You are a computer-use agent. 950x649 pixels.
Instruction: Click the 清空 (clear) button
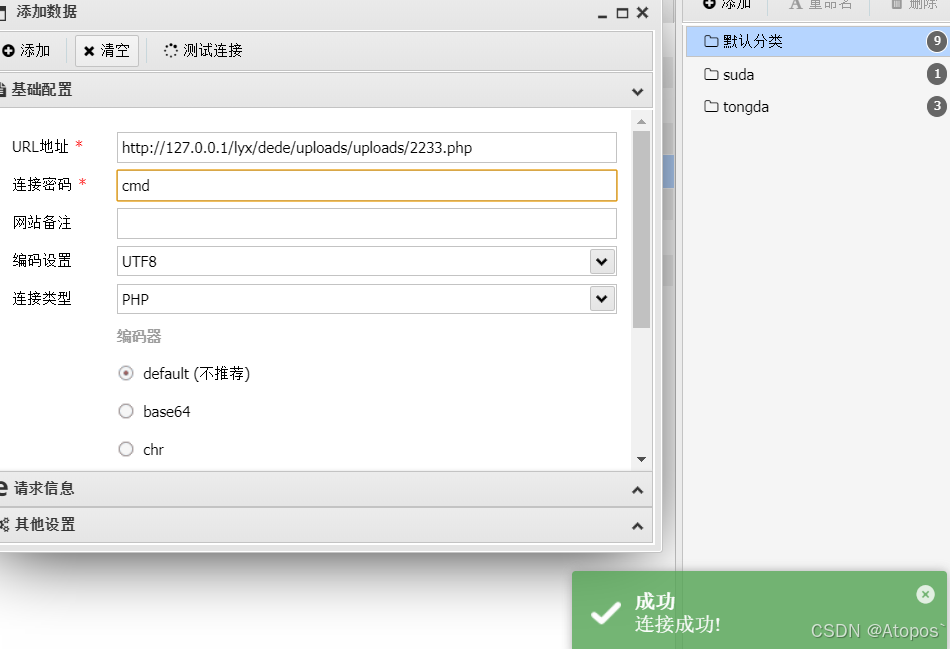click(x=106, y=50)
